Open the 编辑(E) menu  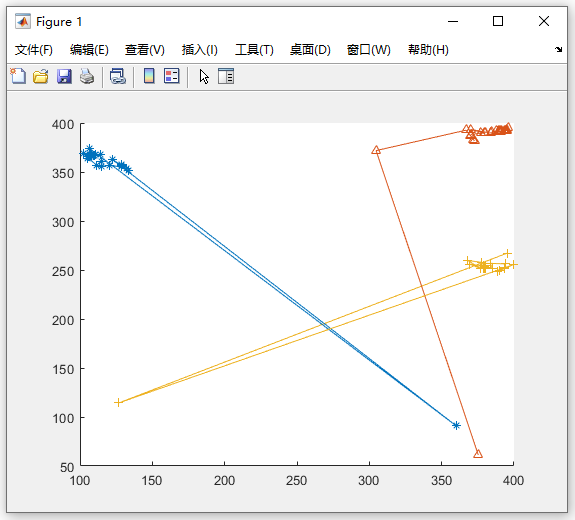tap(89, 50)
